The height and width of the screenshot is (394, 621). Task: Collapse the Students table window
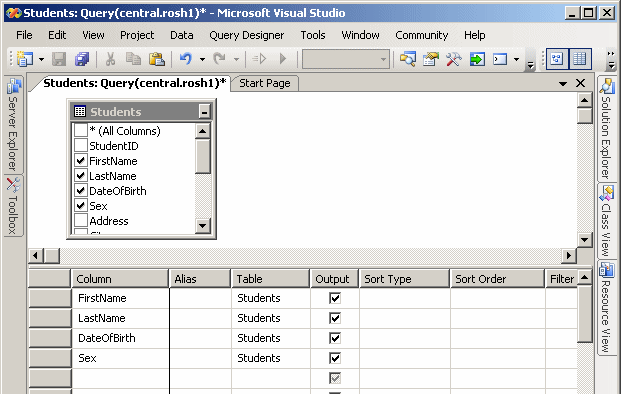204,112
